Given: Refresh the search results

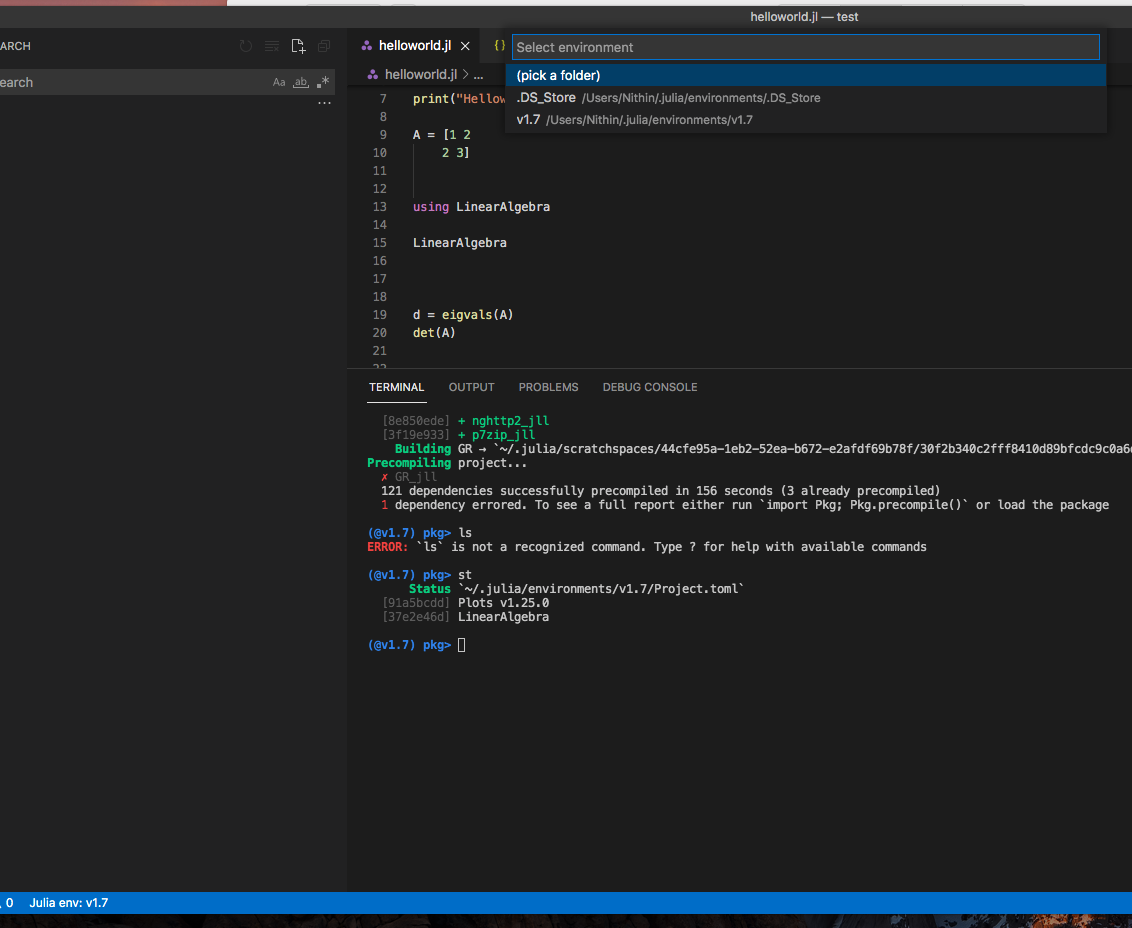Looking at the screenshot, I should (245, 45).
